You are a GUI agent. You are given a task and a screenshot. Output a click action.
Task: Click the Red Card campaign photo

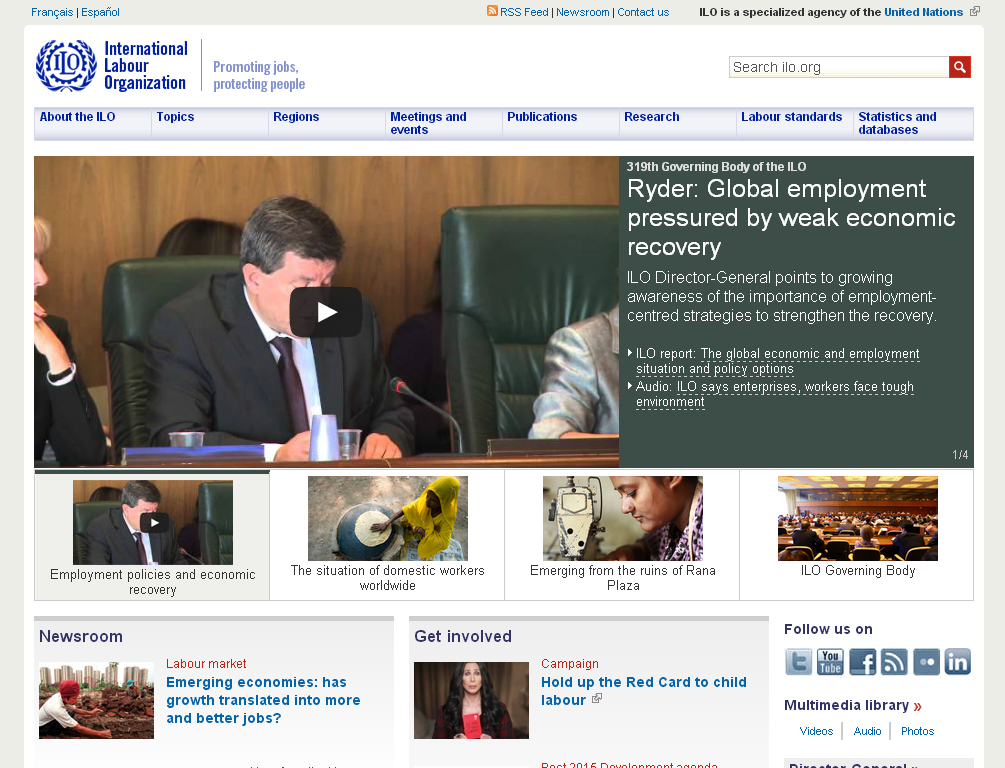click(x=471, y=700)
